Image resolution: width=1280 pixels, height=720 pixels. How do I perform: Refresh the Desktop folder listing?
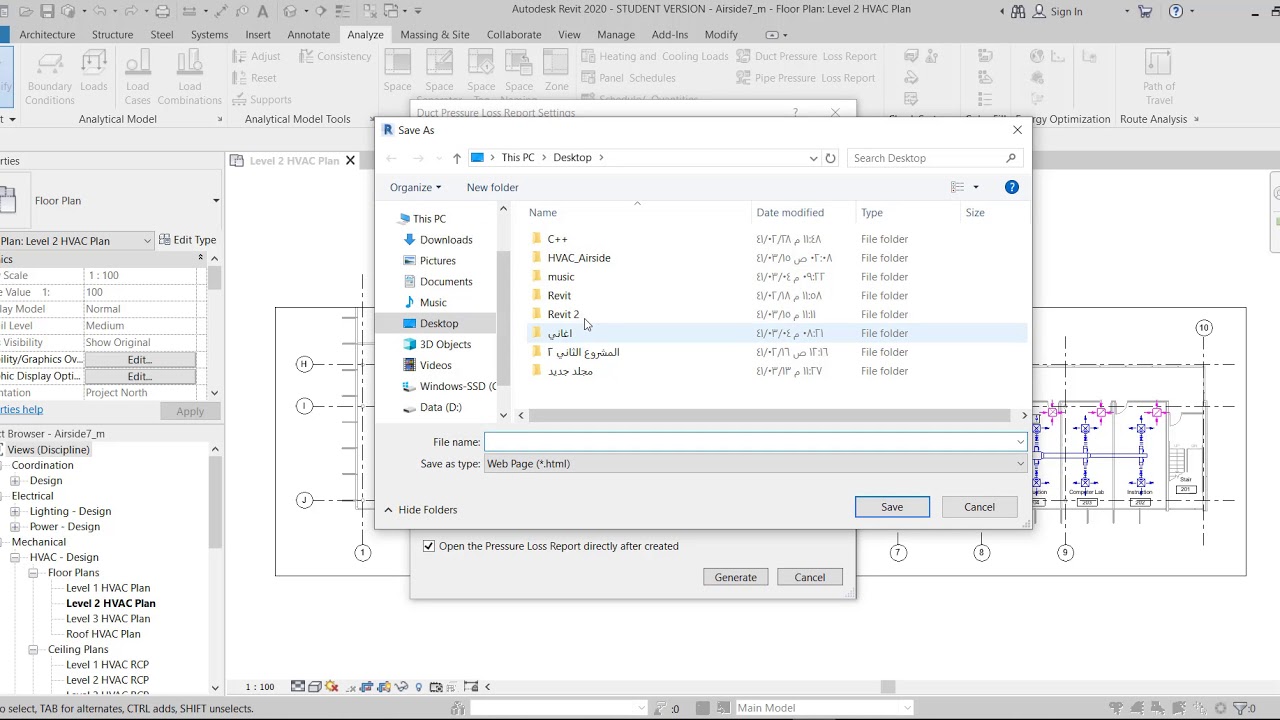[x=830, y=158]
